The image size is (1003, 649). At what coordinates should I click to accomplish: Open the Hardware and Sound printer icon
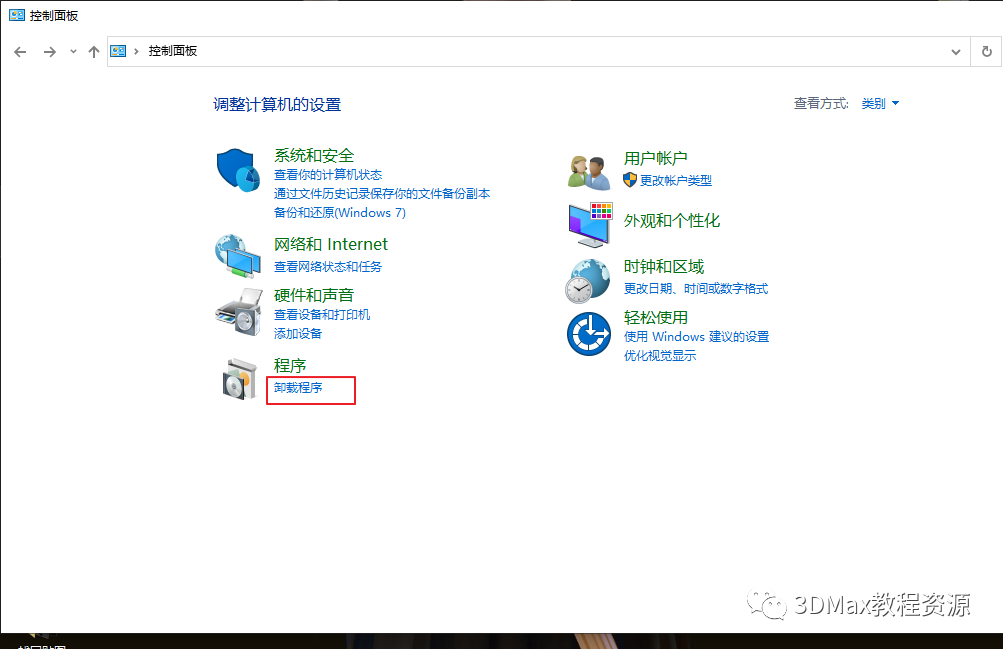(x=239, y=311)
